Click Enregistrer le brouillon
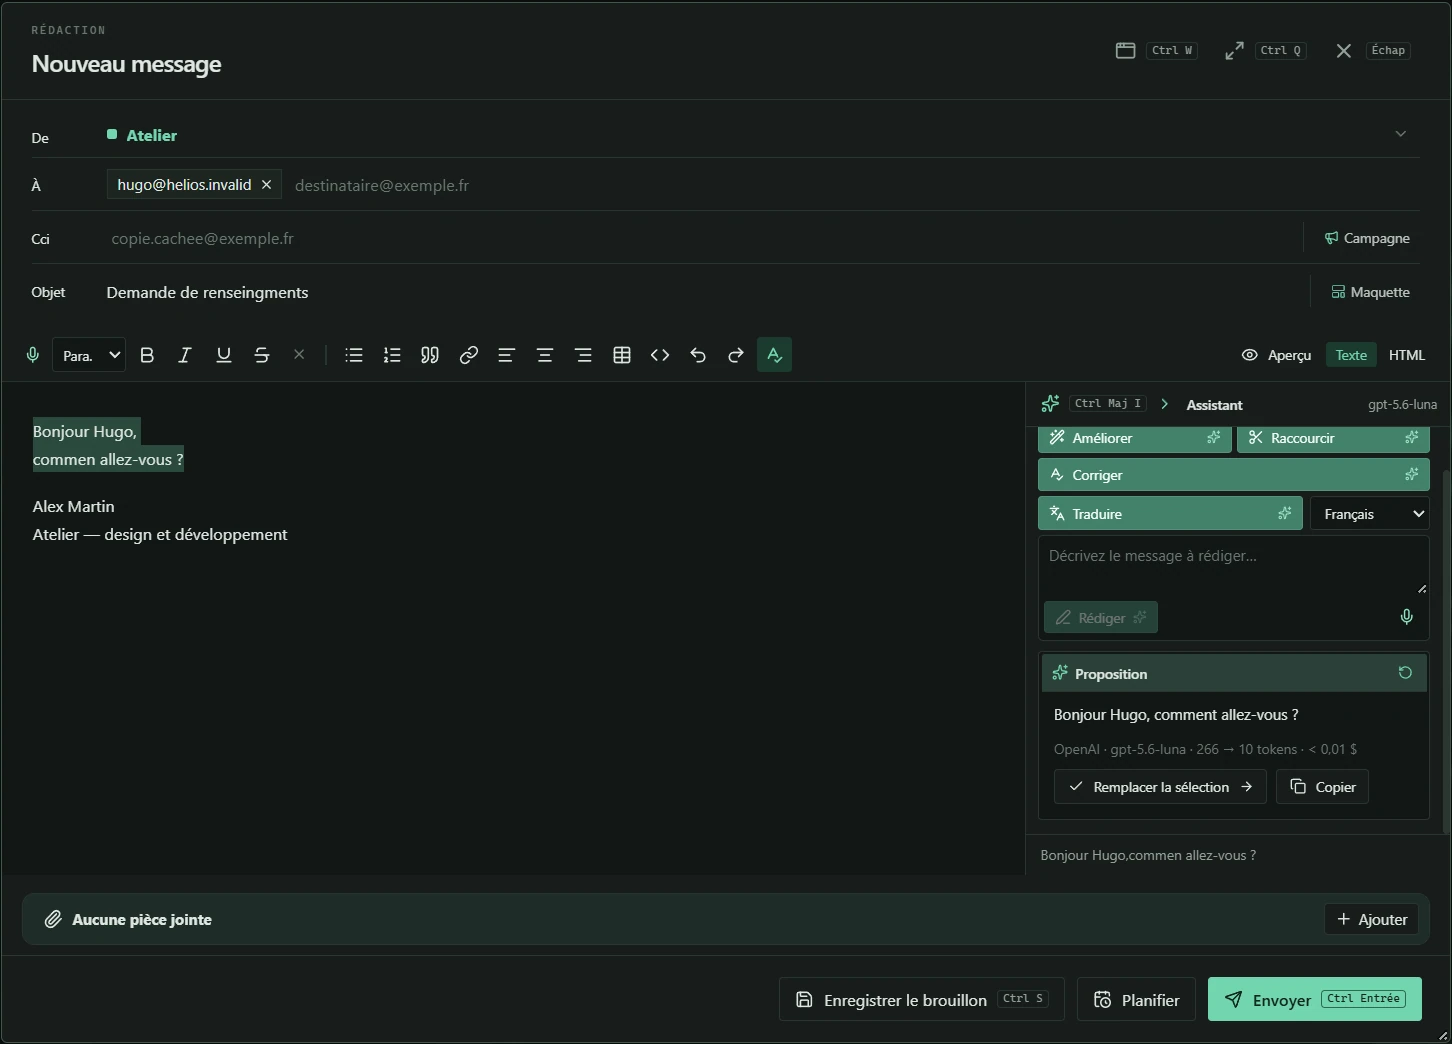The height and width of the screenshot is (1044, 1452). (x=922, y=999)
